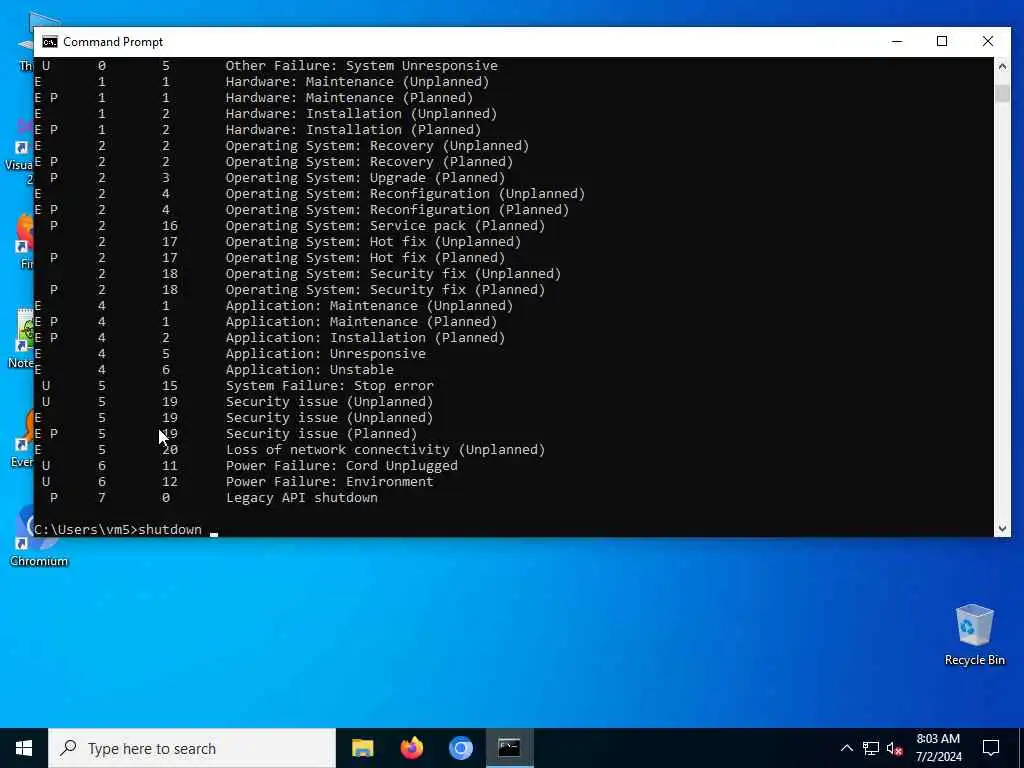Click 'Hardware: Maintenance (Unplanned)' text
This screenshot has width=1024, height=768.
(x=357, y=82)
